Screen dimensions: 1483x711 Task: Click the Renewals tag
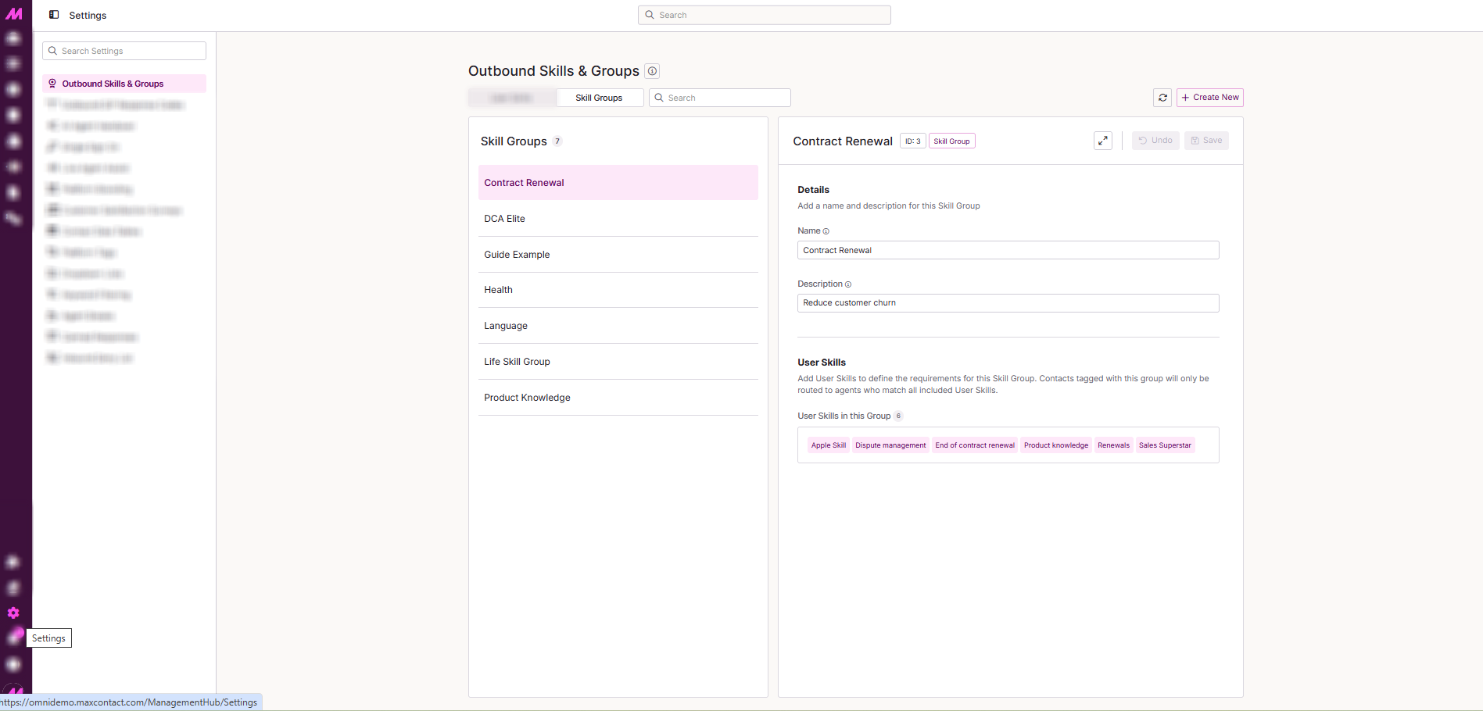(x=1113, y=445)
